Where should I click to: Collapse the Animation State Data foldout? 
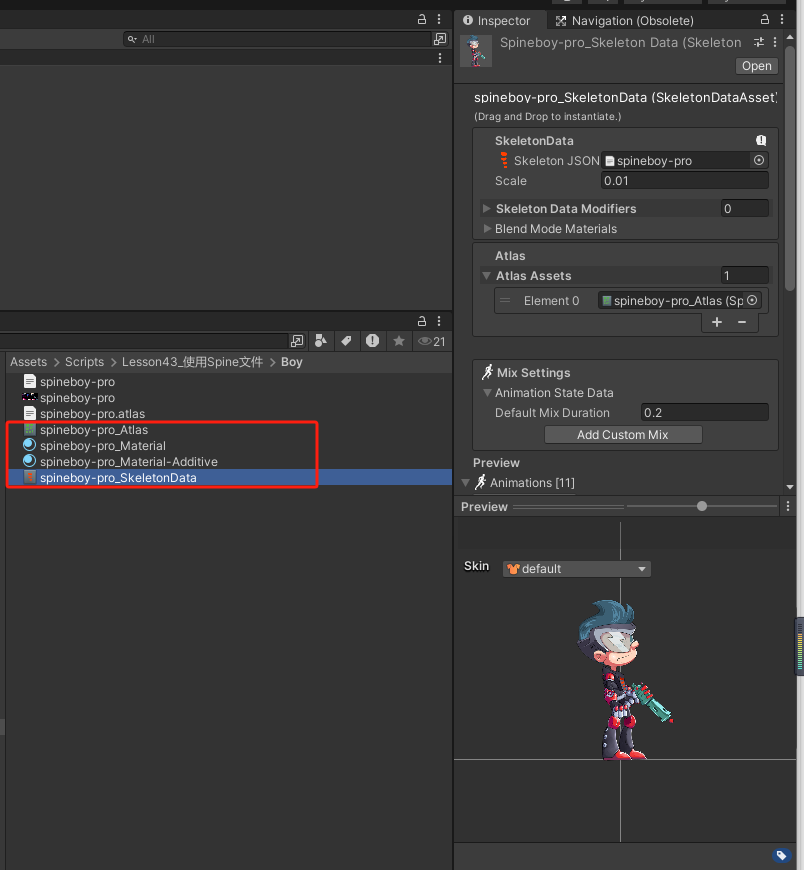[x=487, y=393]
